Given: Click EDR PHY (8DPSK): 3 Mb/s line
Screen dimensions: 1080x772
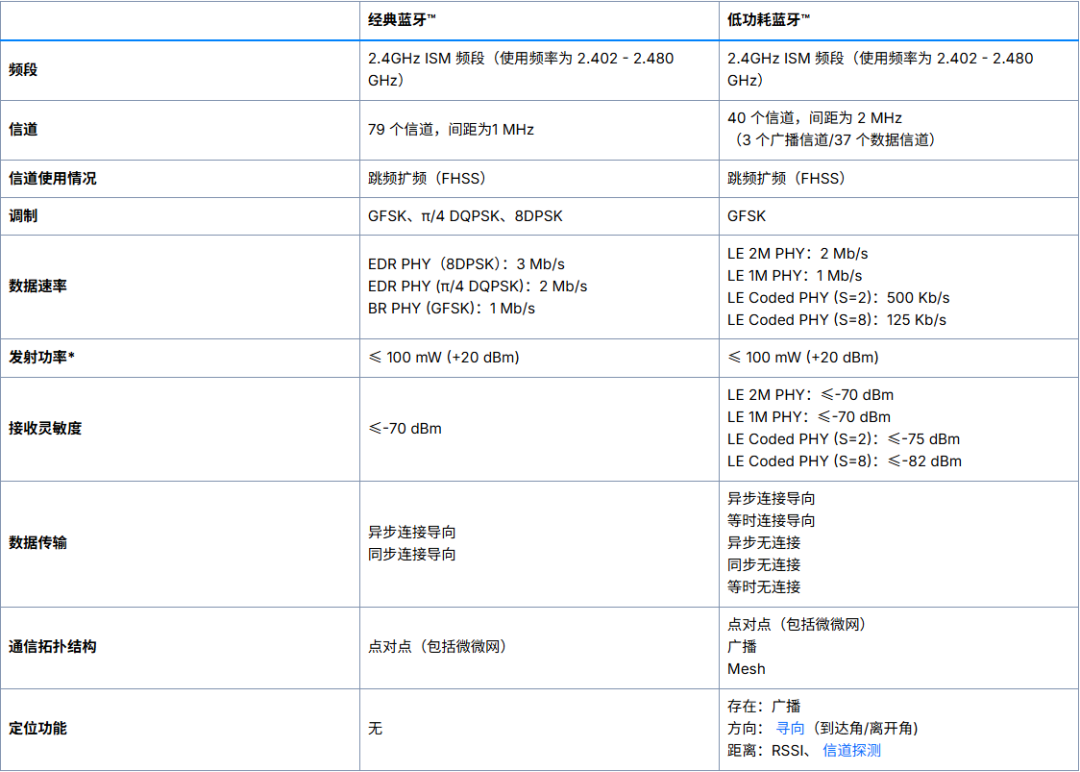Looking at the screenshot, I should point(466,264).
